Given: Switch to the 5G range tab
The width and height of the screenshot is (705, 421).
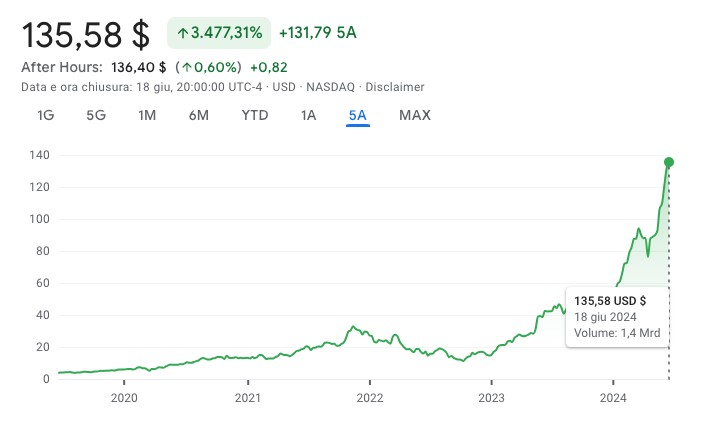Looking at the screenshot, I should click(x=96, y=115).
